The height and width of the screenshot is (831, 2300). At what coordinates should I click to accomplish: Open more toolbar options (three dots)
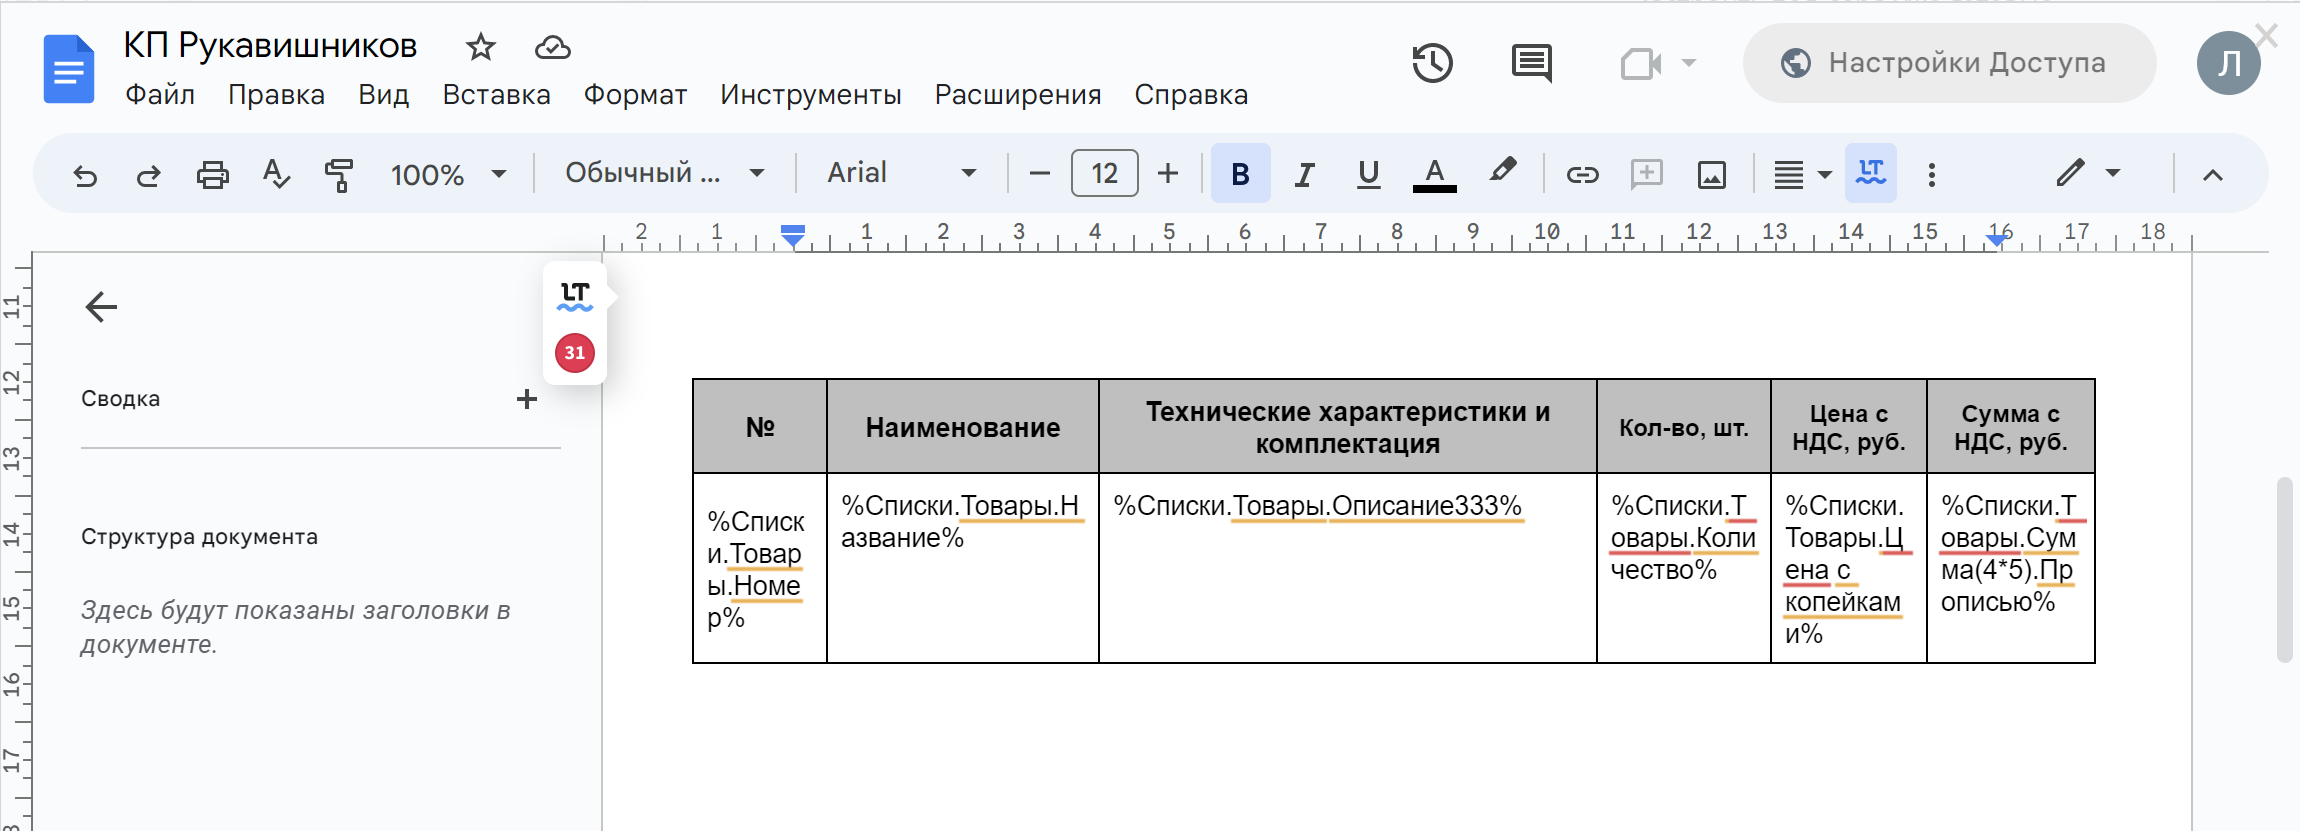tap(1931, 175)
